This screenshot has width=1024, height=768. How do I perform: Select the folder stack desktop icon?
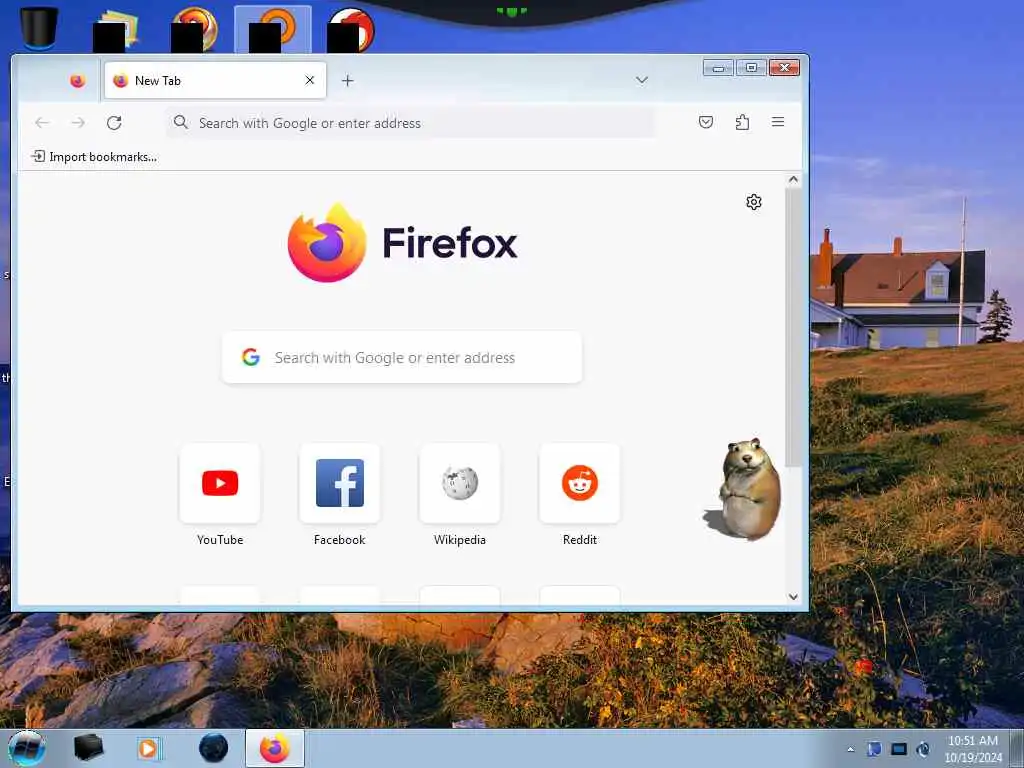pos(116,29)
